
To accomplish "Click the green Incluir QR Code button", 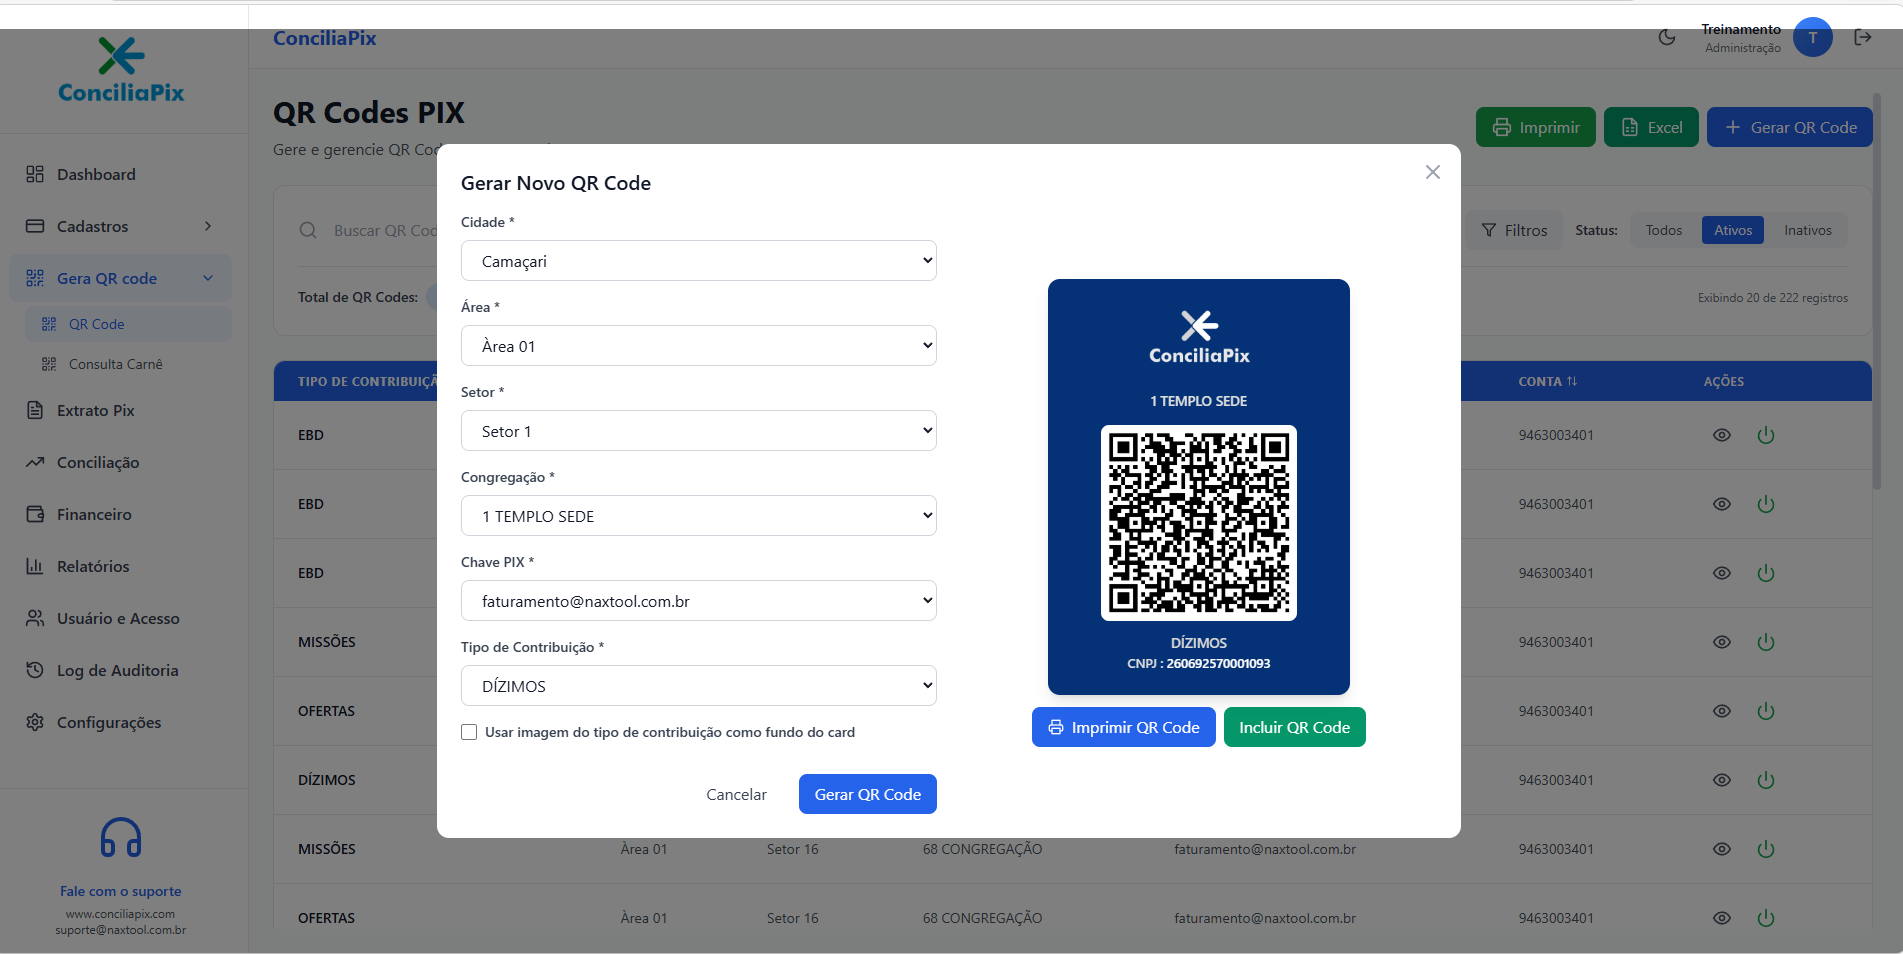I will coord(1294,727).
